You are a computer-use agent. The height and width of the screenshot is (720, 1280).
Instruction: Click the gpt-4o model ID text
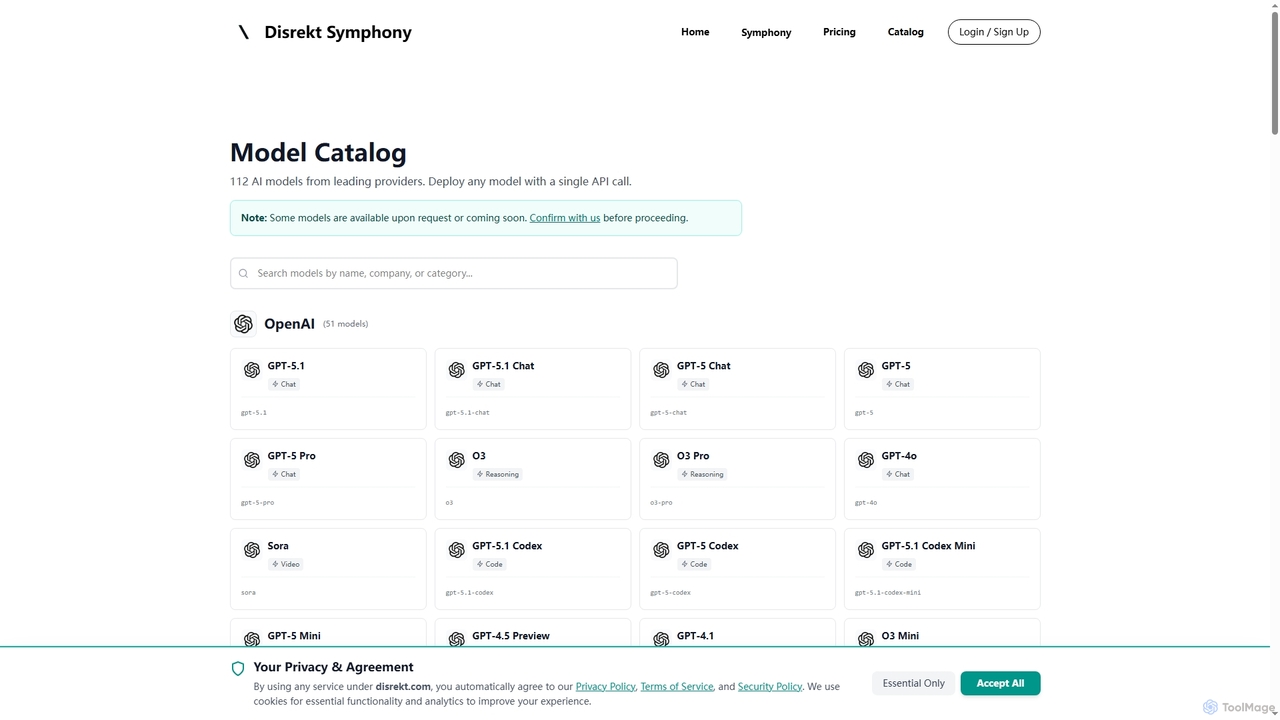(x=866, y=502)
